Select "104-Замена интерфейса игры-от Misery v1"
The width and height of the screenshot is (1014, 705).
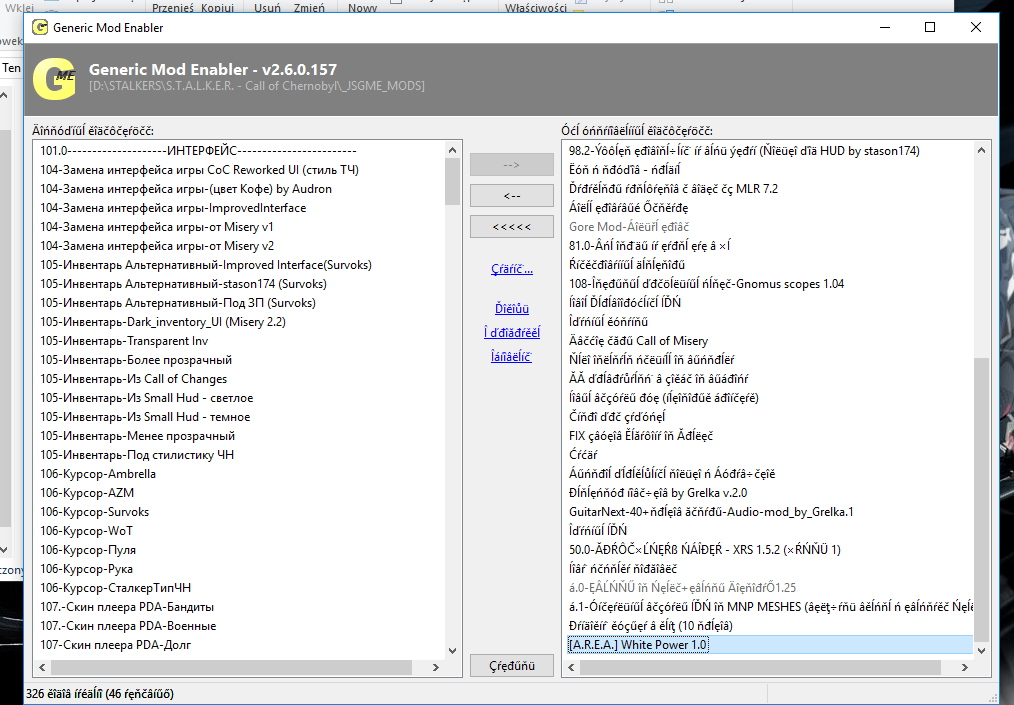(x=143, y=227)
